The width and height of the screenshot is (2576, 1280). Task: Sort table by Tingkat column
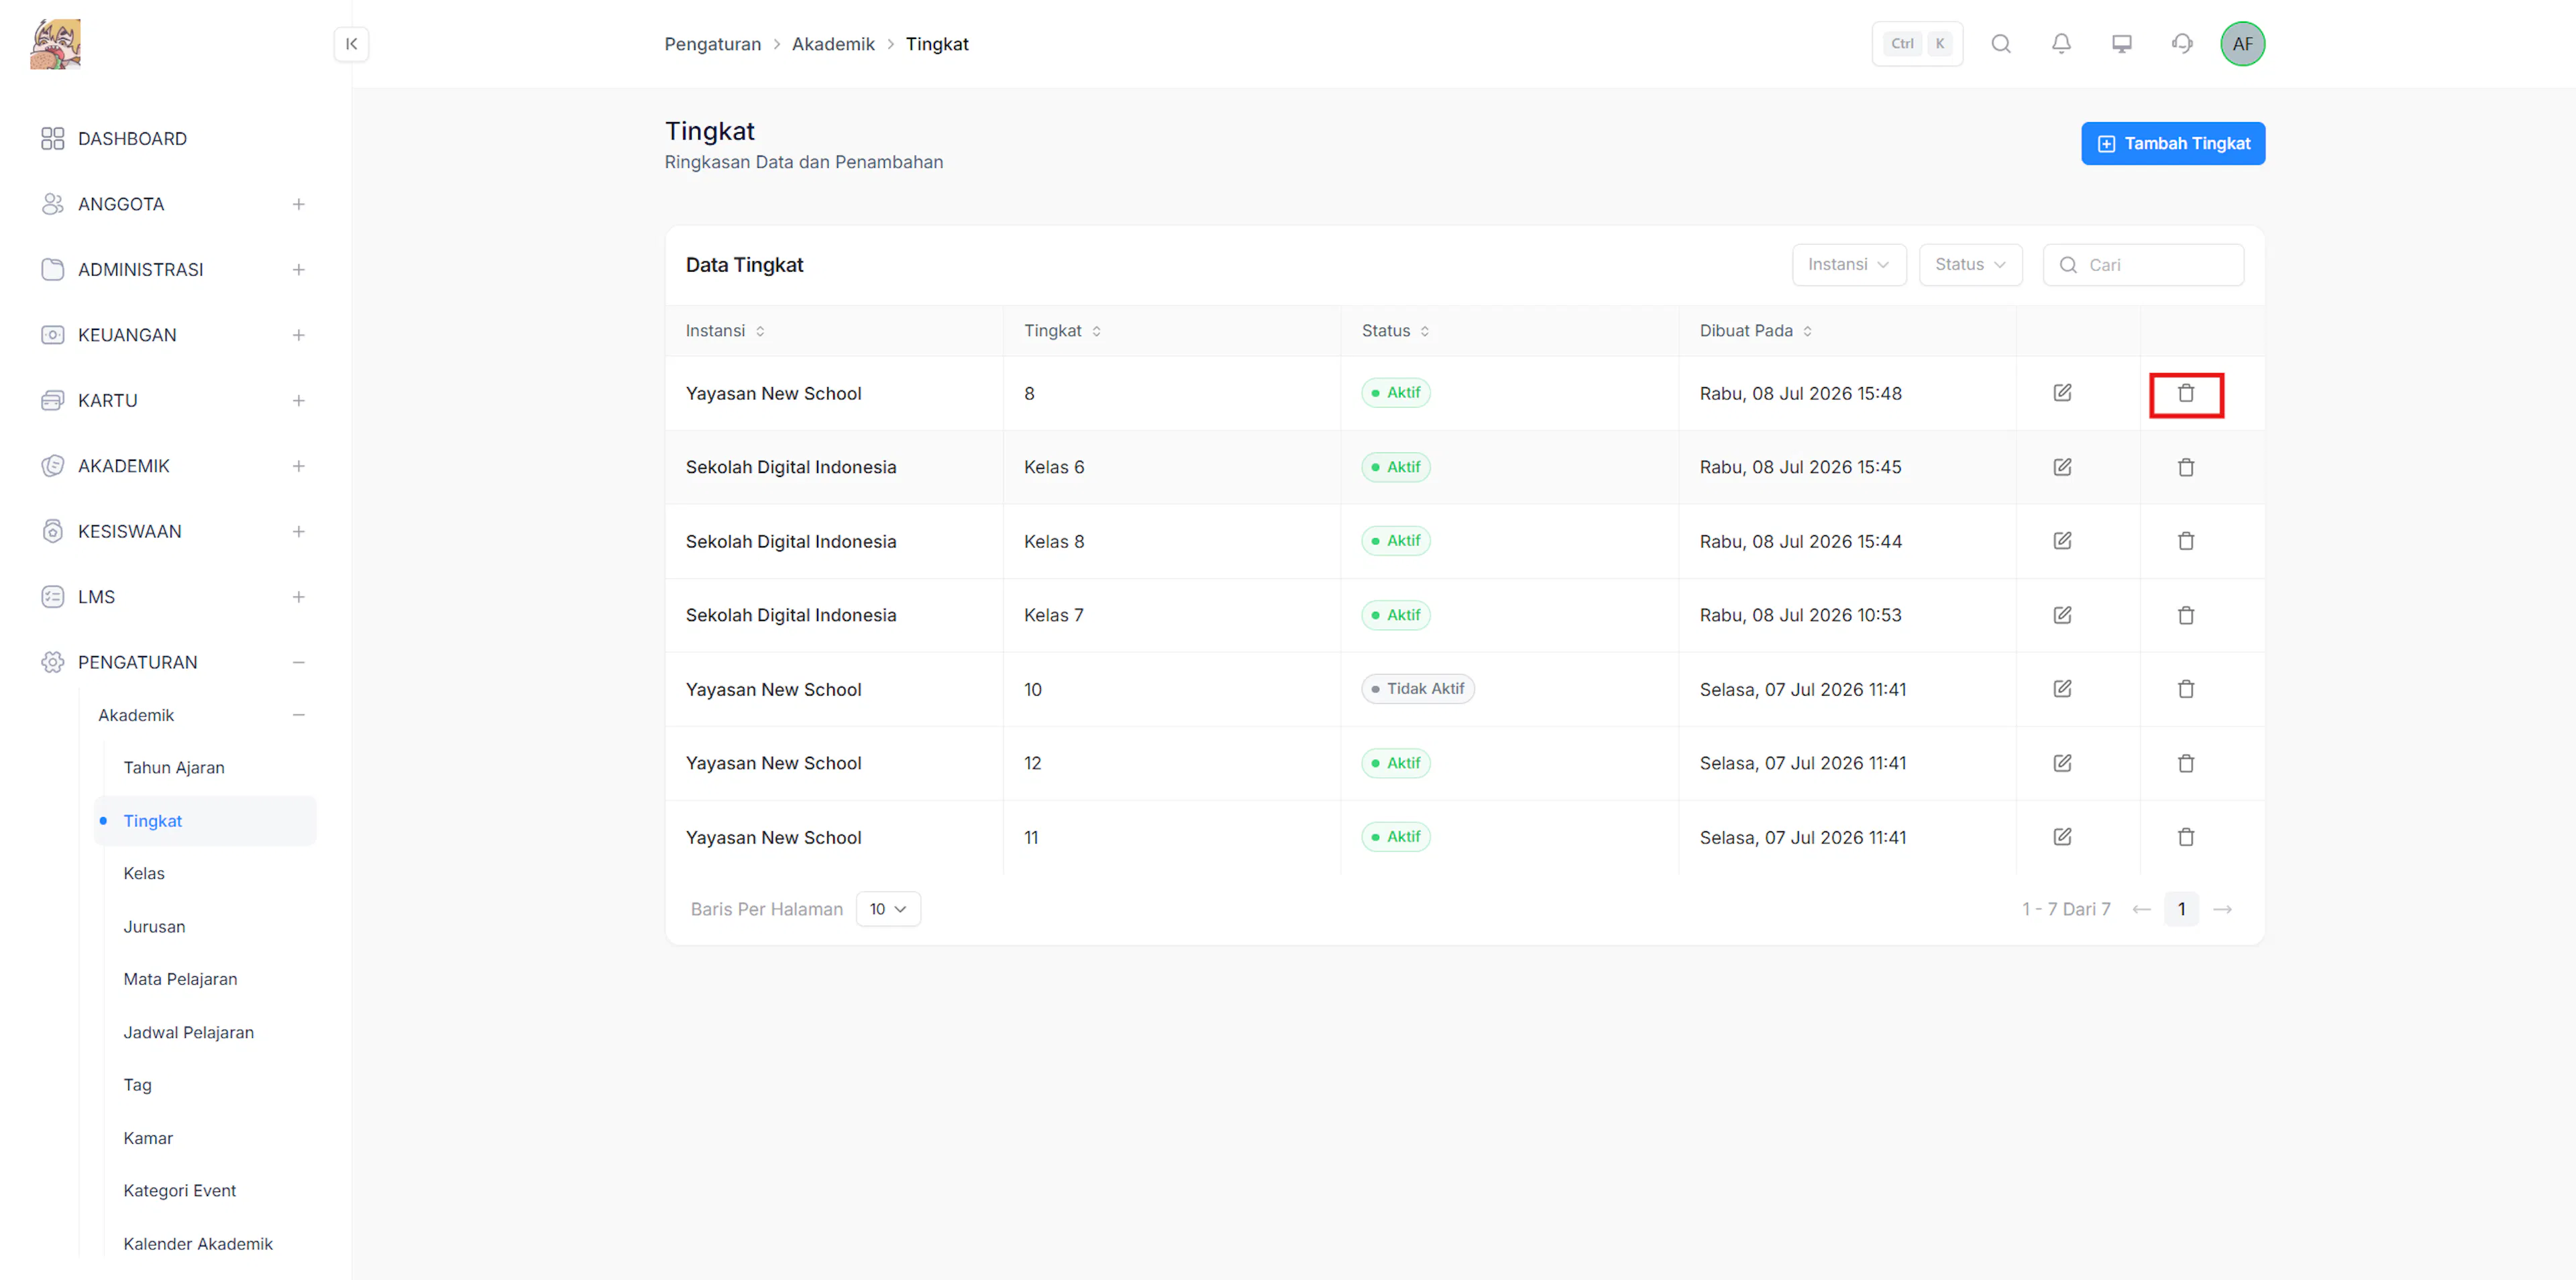tap(1062, 331)
